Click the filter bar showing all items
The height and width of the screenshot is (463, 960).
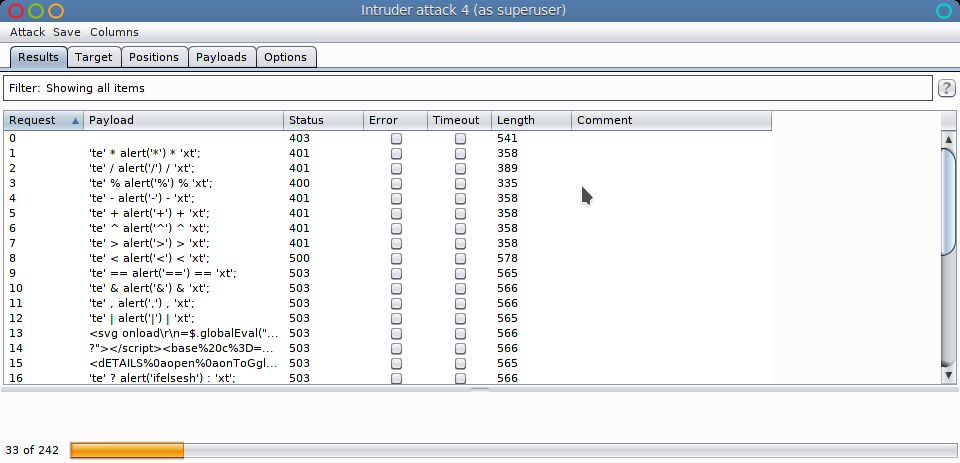coord(468,88)
